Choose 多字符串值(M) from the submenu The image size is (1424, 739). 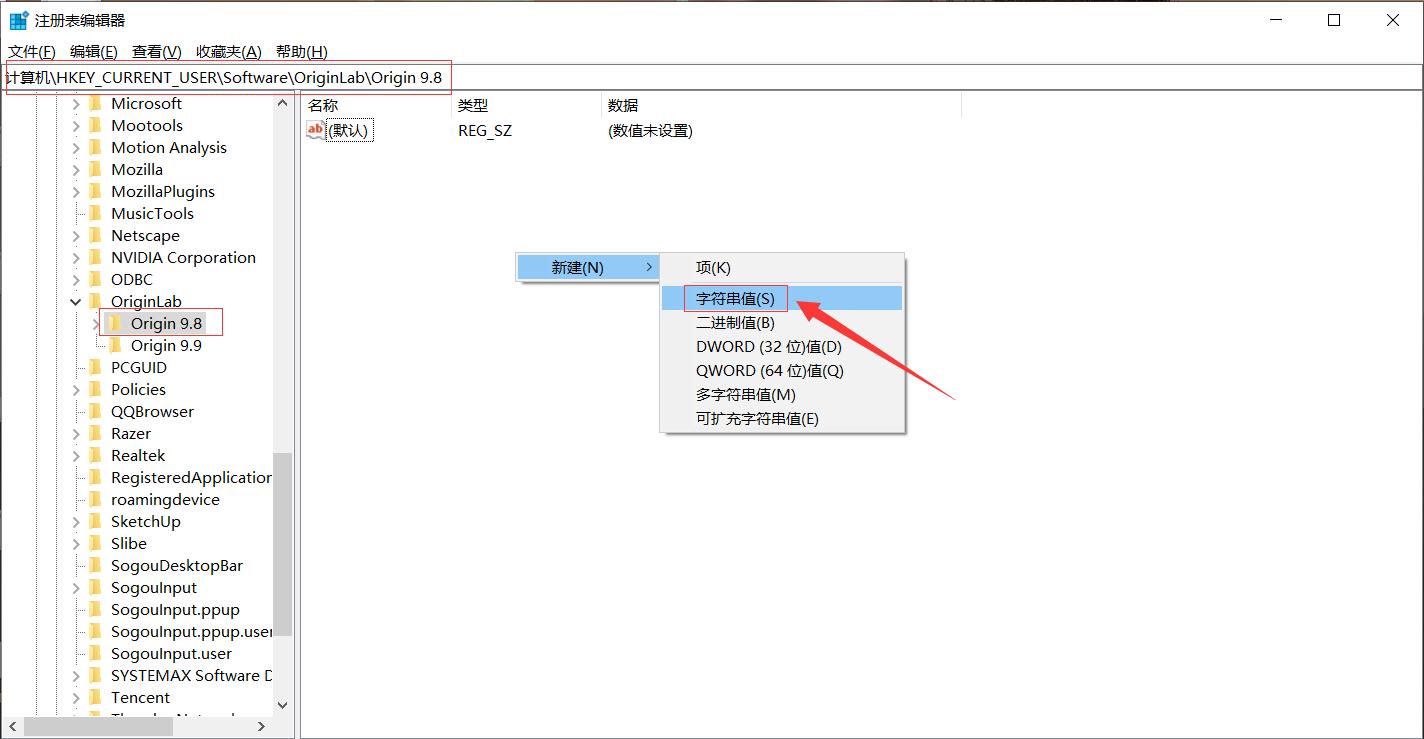[782, 394]
